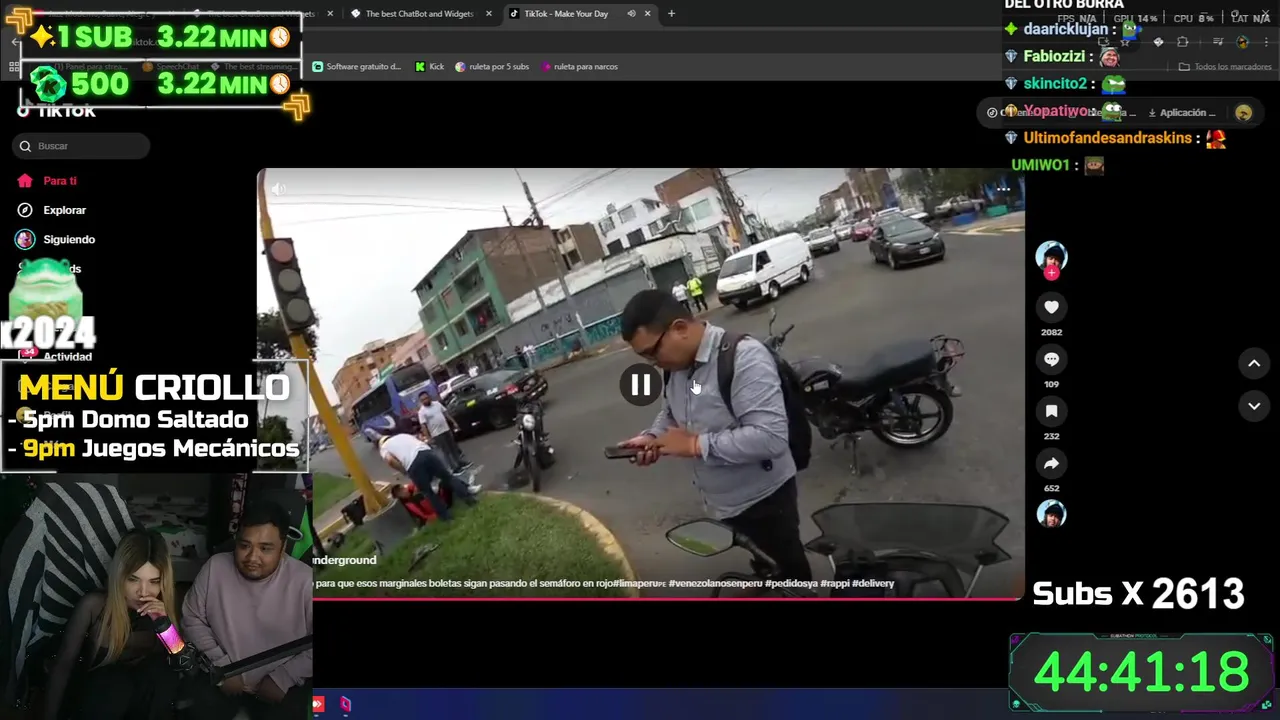Screen dimensions: 1280x720
Task: Open the video's three-dot options menu
Action: tap(1003, 188)
